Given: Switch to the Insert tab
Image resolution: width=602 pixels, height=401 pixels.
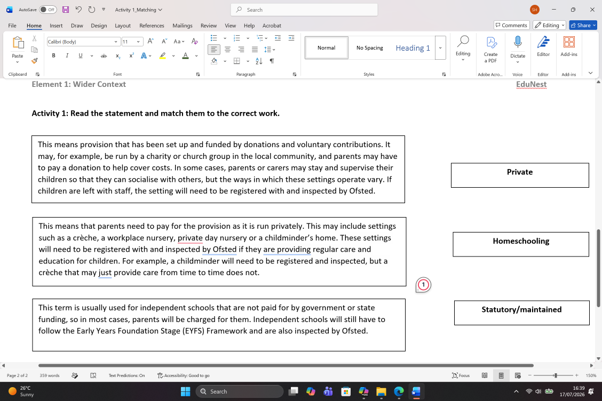Looking at the screenshot, I should pos(56,26).
